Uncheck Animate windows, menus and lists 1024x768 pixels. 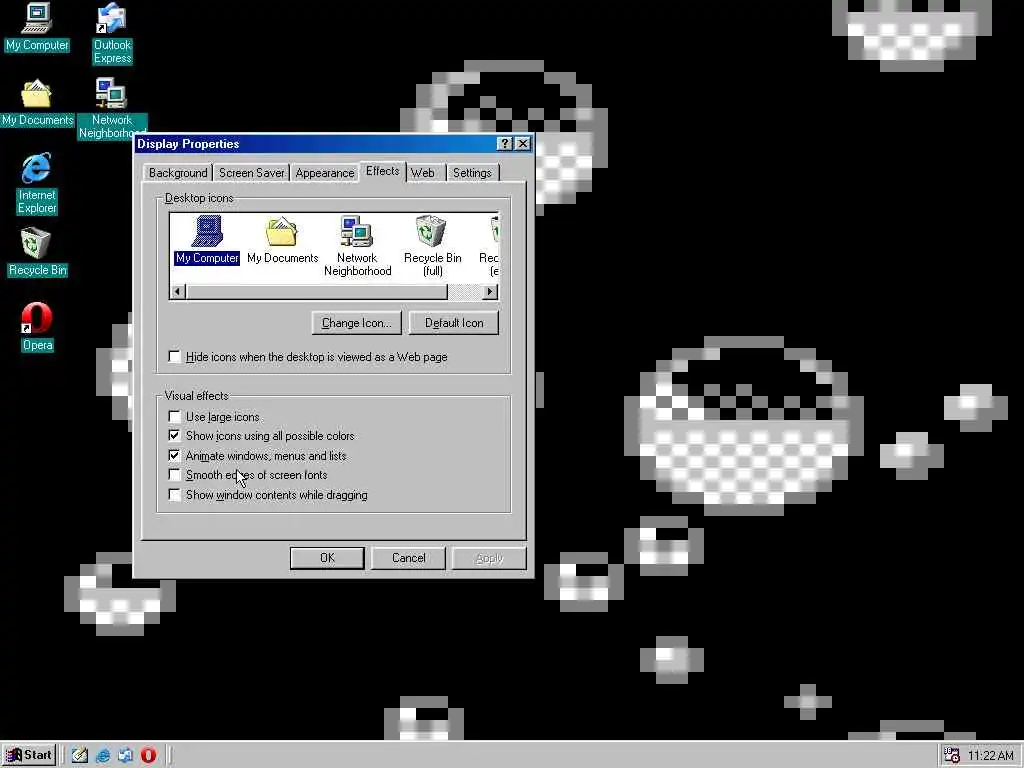point(174,455)
